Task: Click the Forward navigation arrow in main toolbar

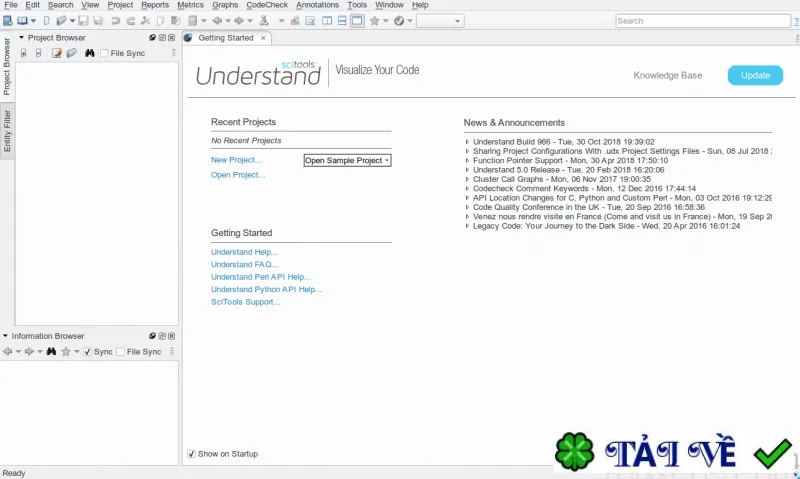Action: [x=239, y=21]
